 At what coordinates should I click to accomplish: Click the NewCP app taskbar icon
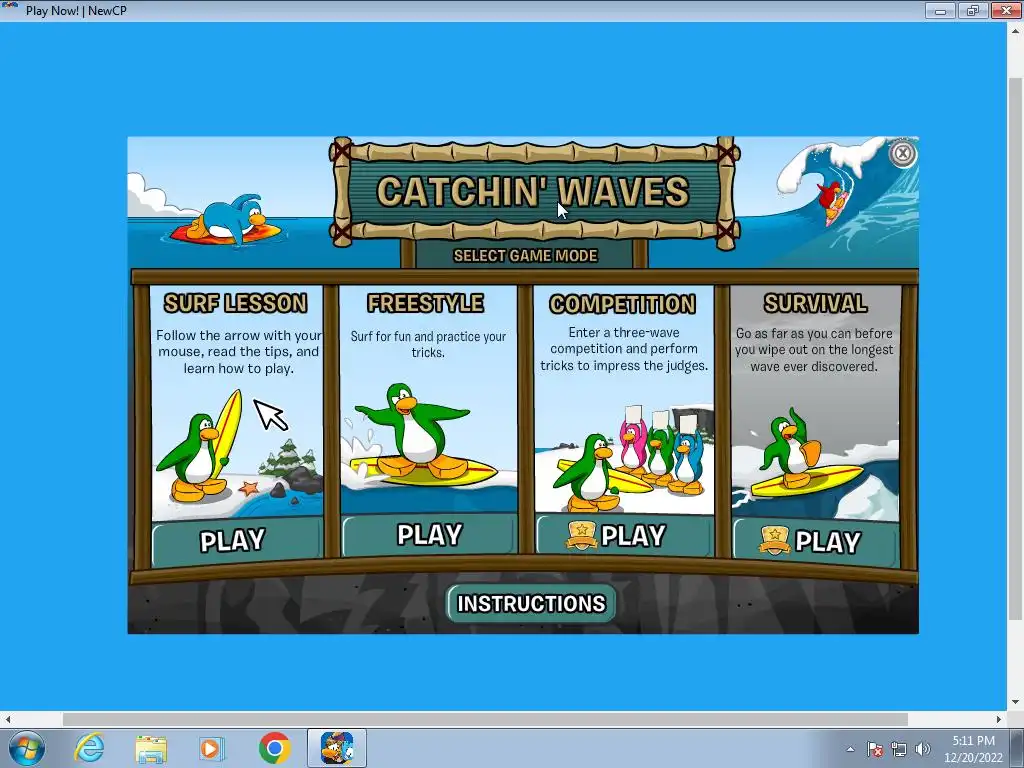coord(337,748)
